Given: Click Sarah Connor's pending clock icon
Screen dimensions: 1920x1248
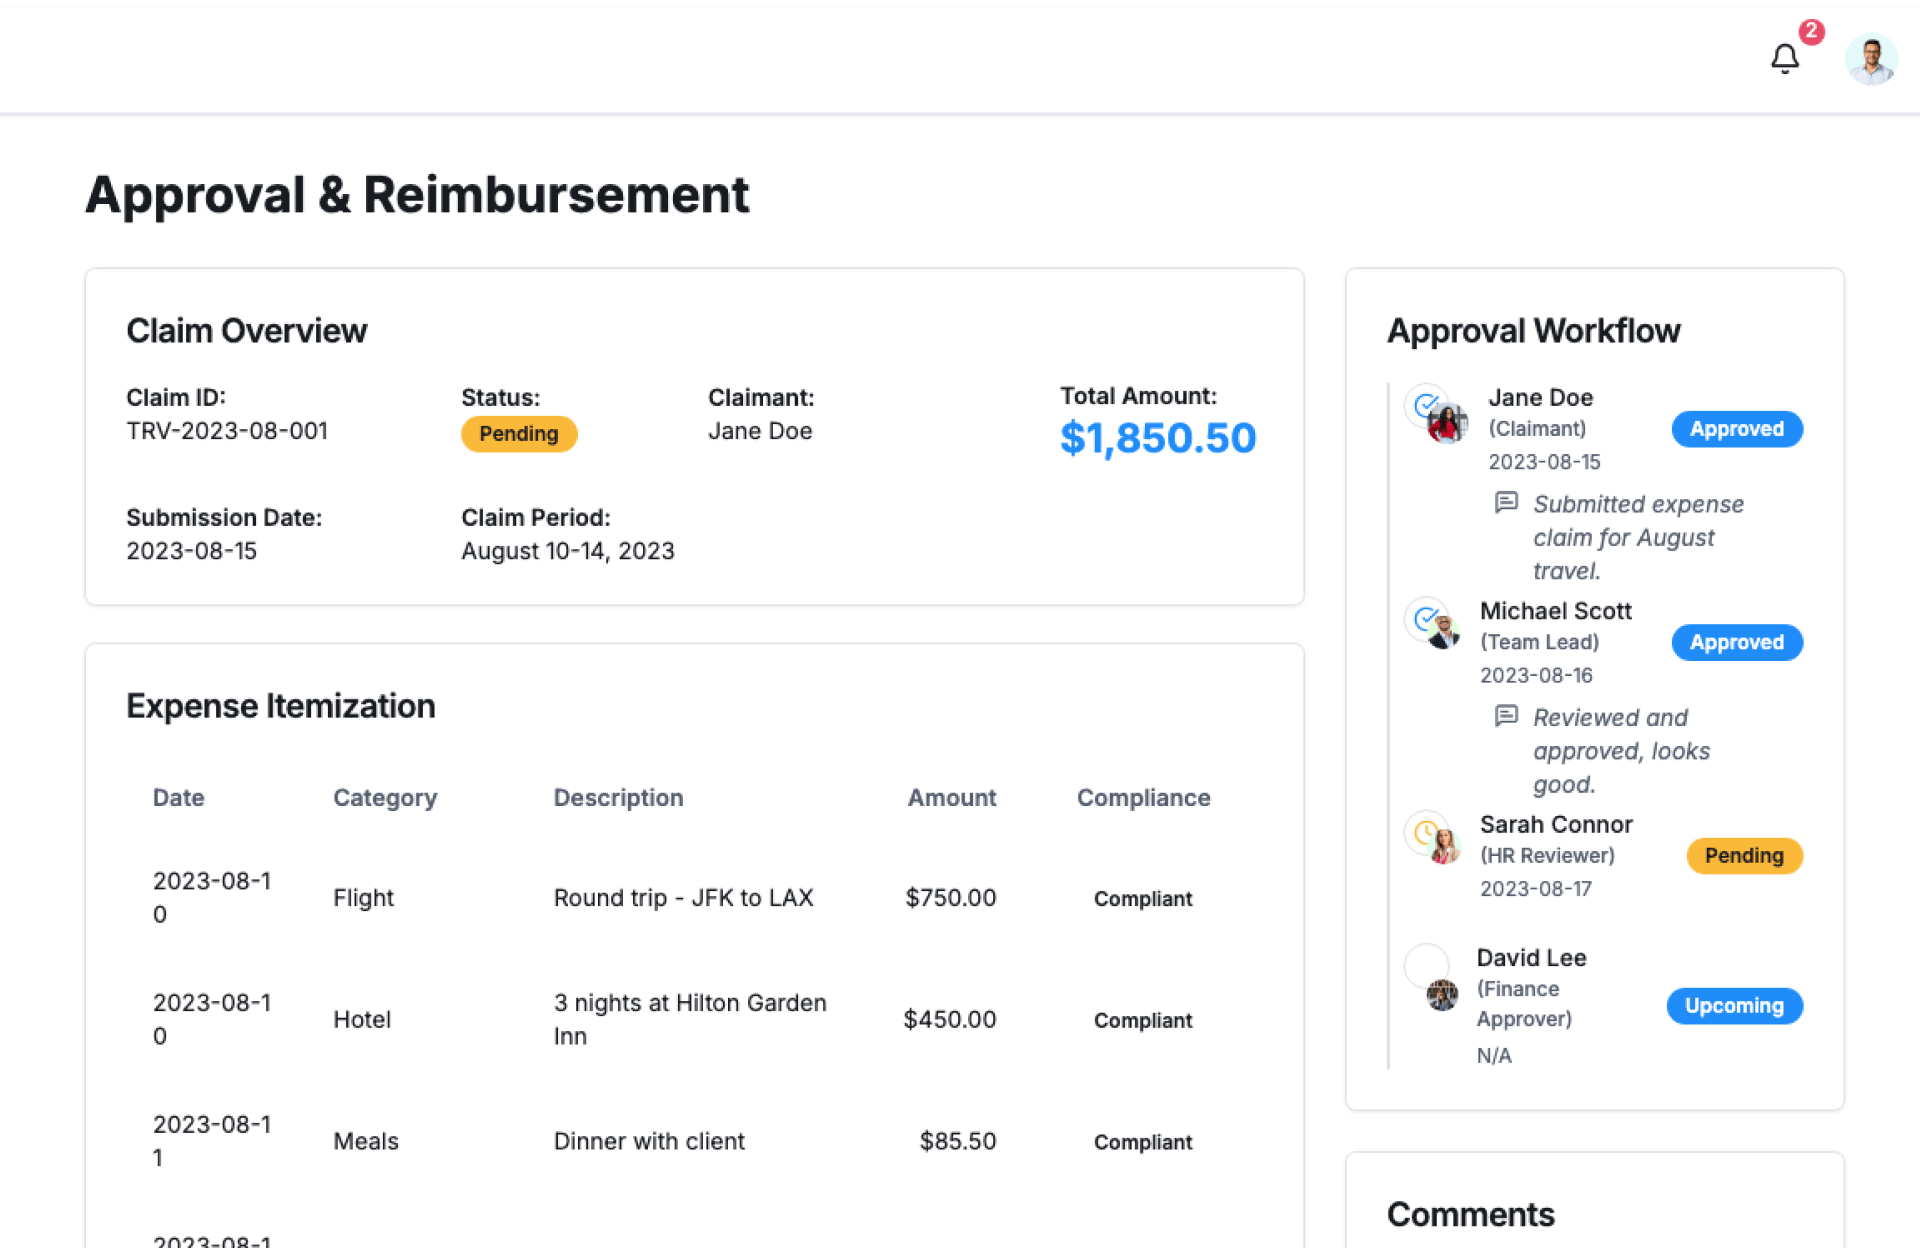Looking at the screenshot, I should click(1427, 832).
